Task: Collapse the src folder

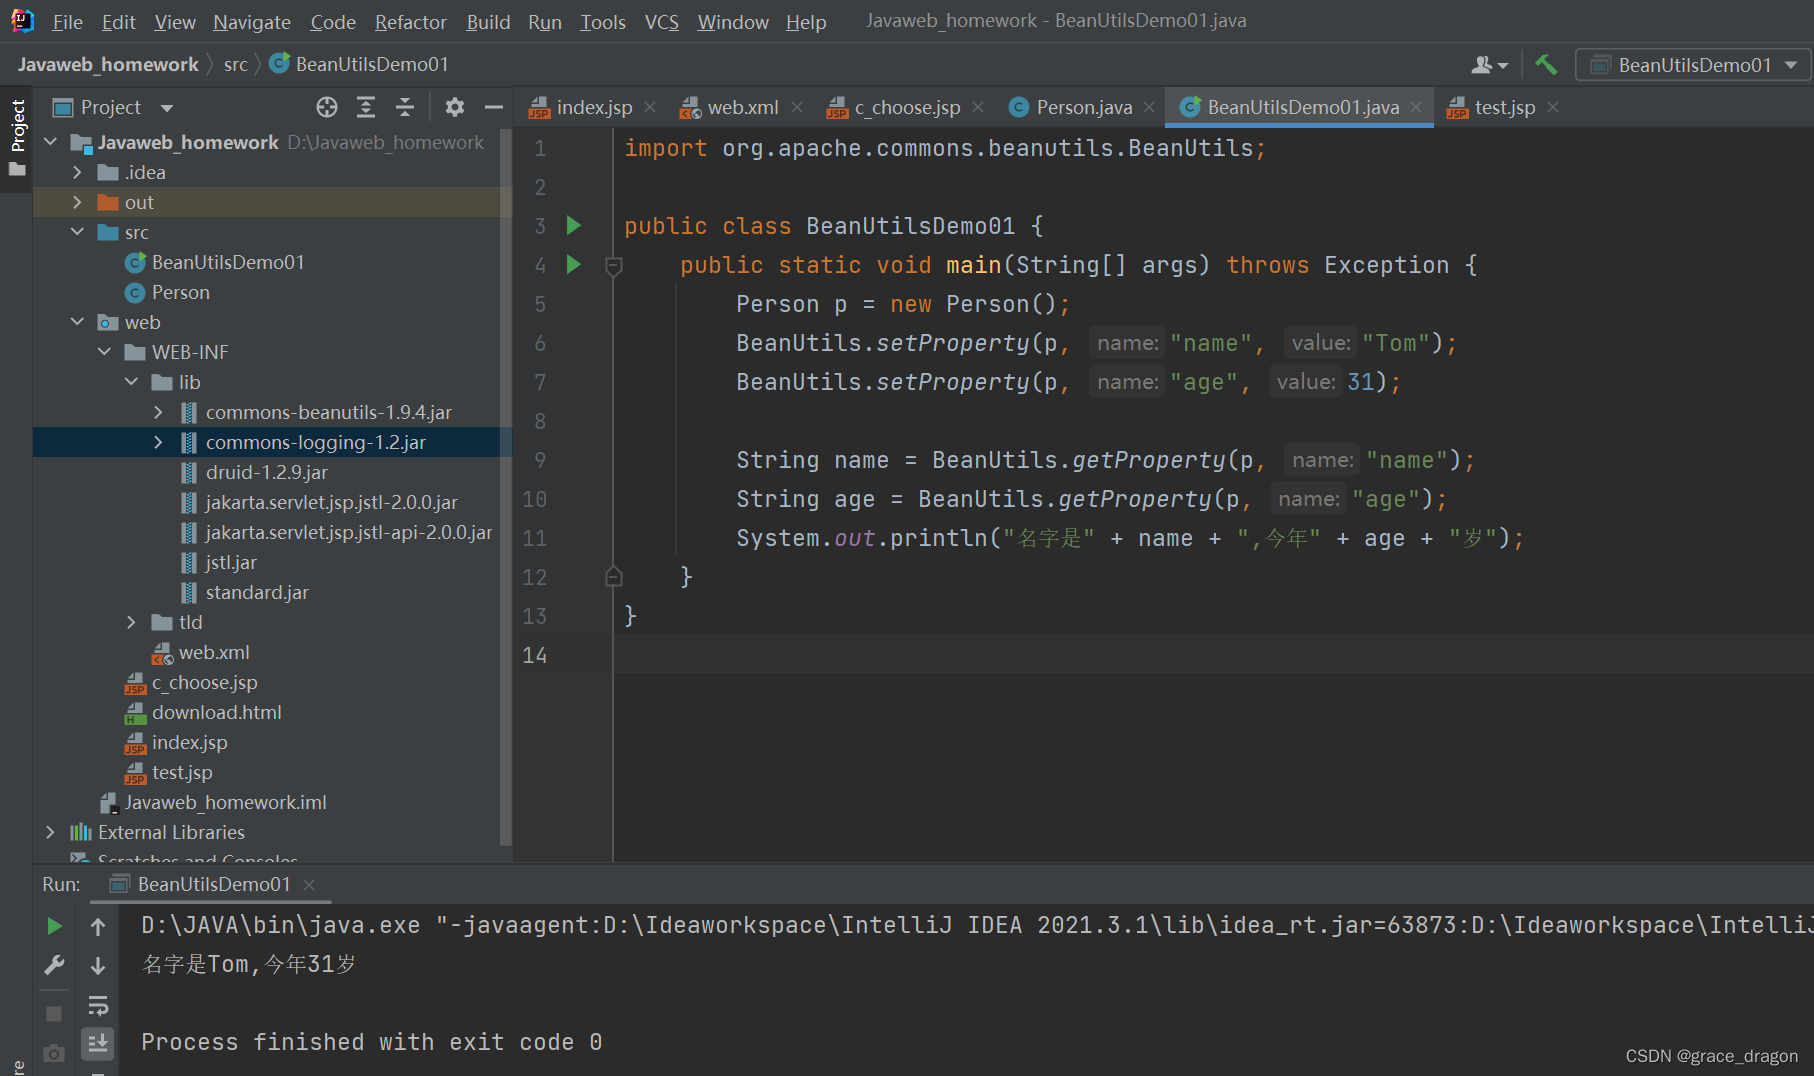Action: [77, 232]
